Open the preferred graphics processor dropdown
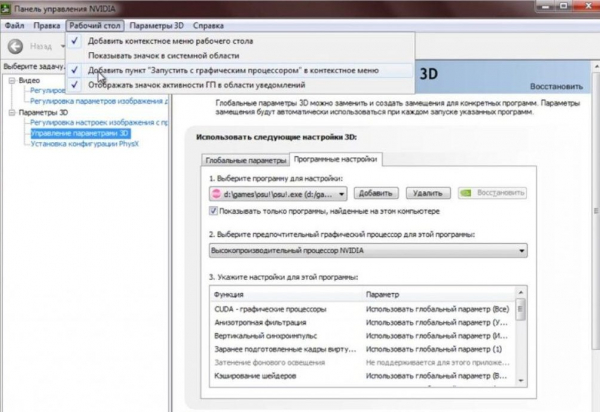Screen dimensions: 600x412 click(x=368, y=251)
